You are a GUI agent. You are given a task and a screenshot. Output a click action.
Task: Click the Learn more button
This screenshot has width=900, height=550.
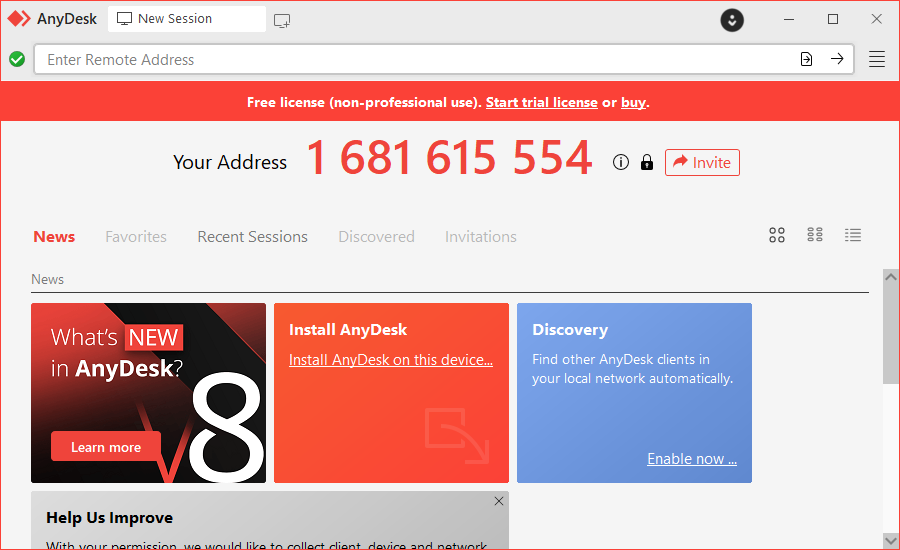(106, 447)
